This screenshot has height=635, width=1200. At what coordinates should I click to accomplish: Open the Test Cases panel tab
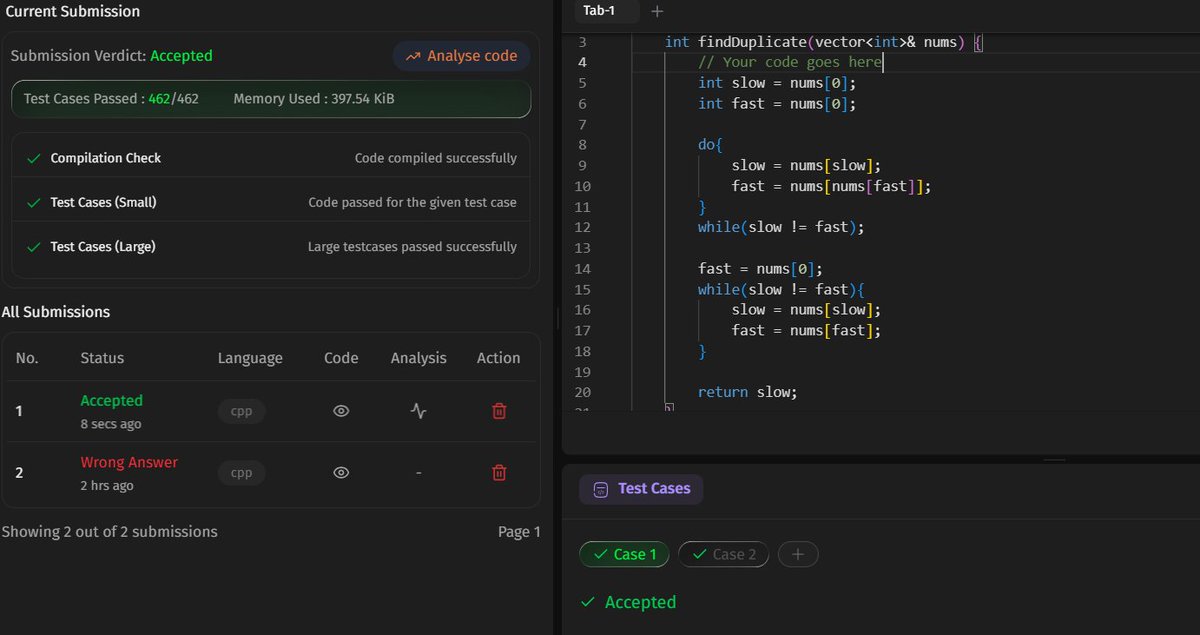(x=641, y=489)
